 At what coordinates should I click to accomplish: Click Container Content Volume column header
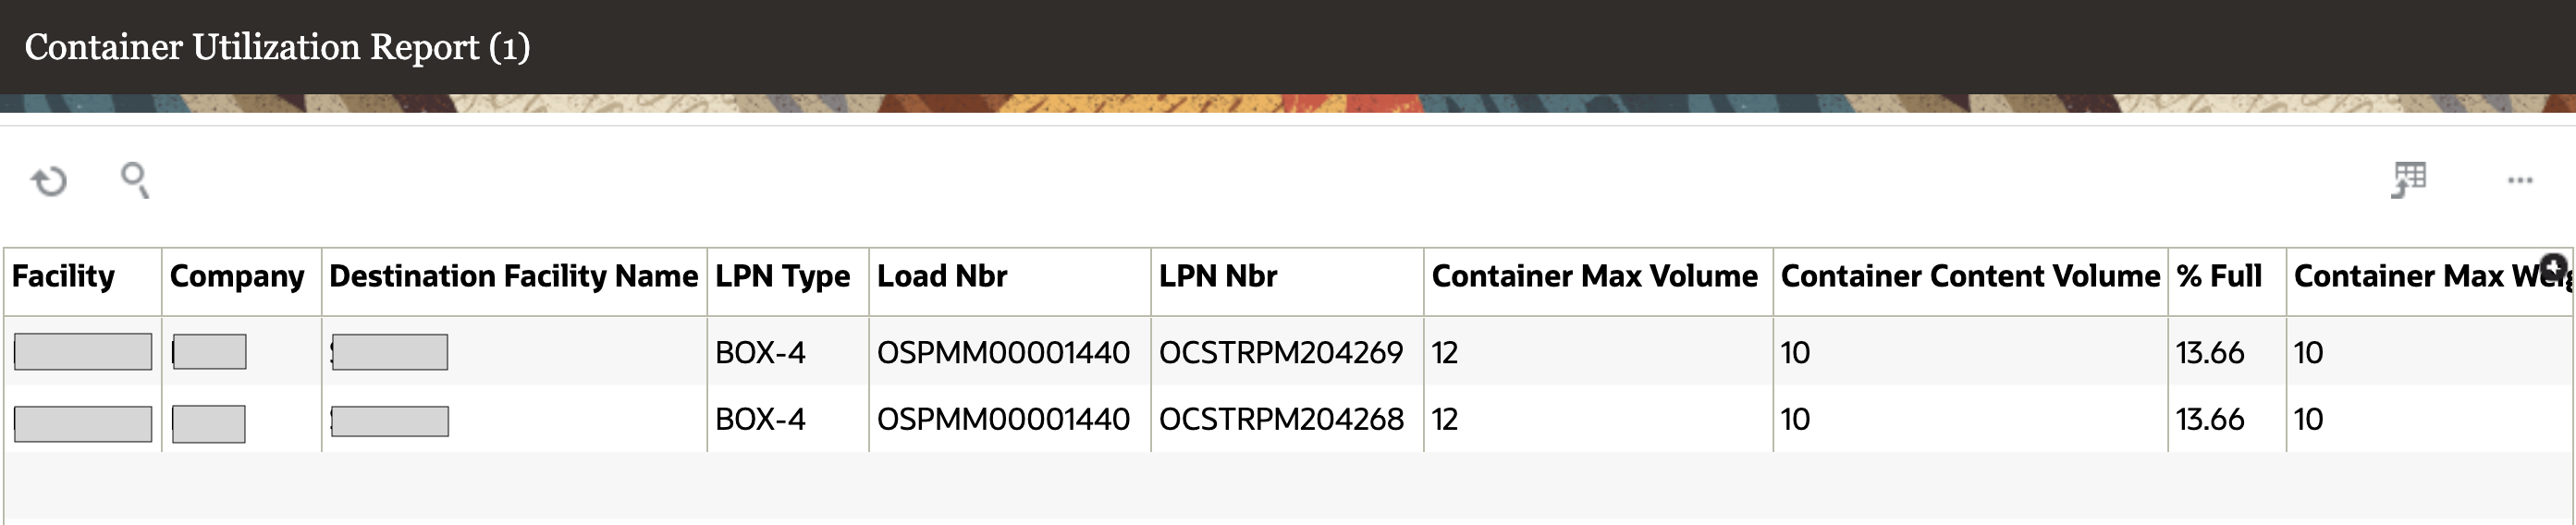point(1970,276)
